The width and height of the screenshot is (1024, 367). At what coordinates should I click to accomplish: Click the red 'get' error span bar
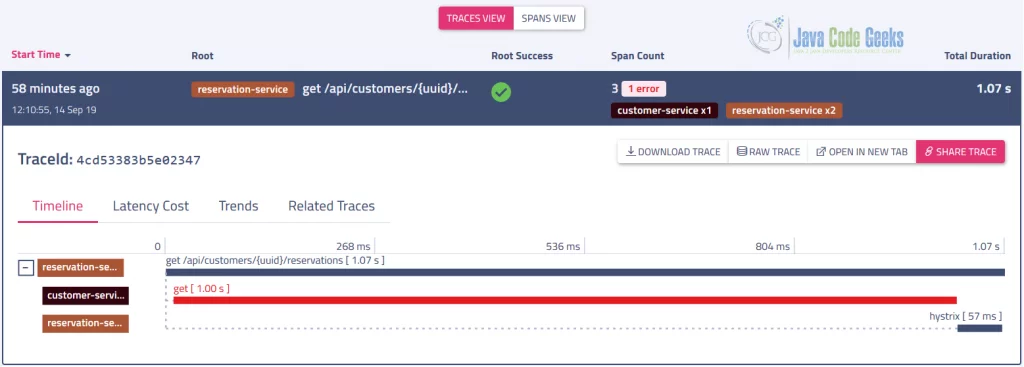565,300
